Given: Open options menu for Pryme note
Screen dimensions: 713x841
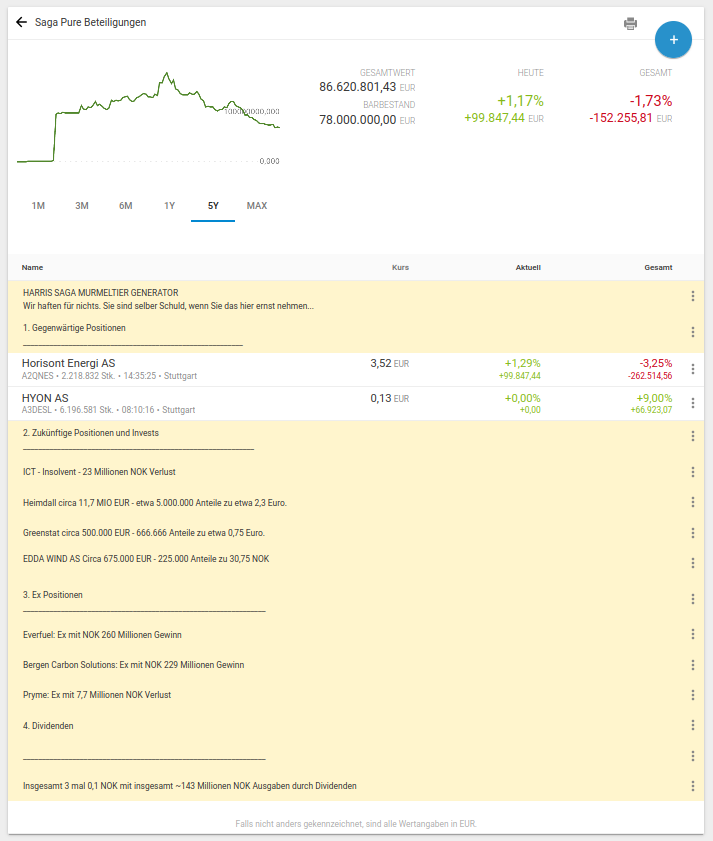Looking at the screenshot, I should [x=693, y=695].
